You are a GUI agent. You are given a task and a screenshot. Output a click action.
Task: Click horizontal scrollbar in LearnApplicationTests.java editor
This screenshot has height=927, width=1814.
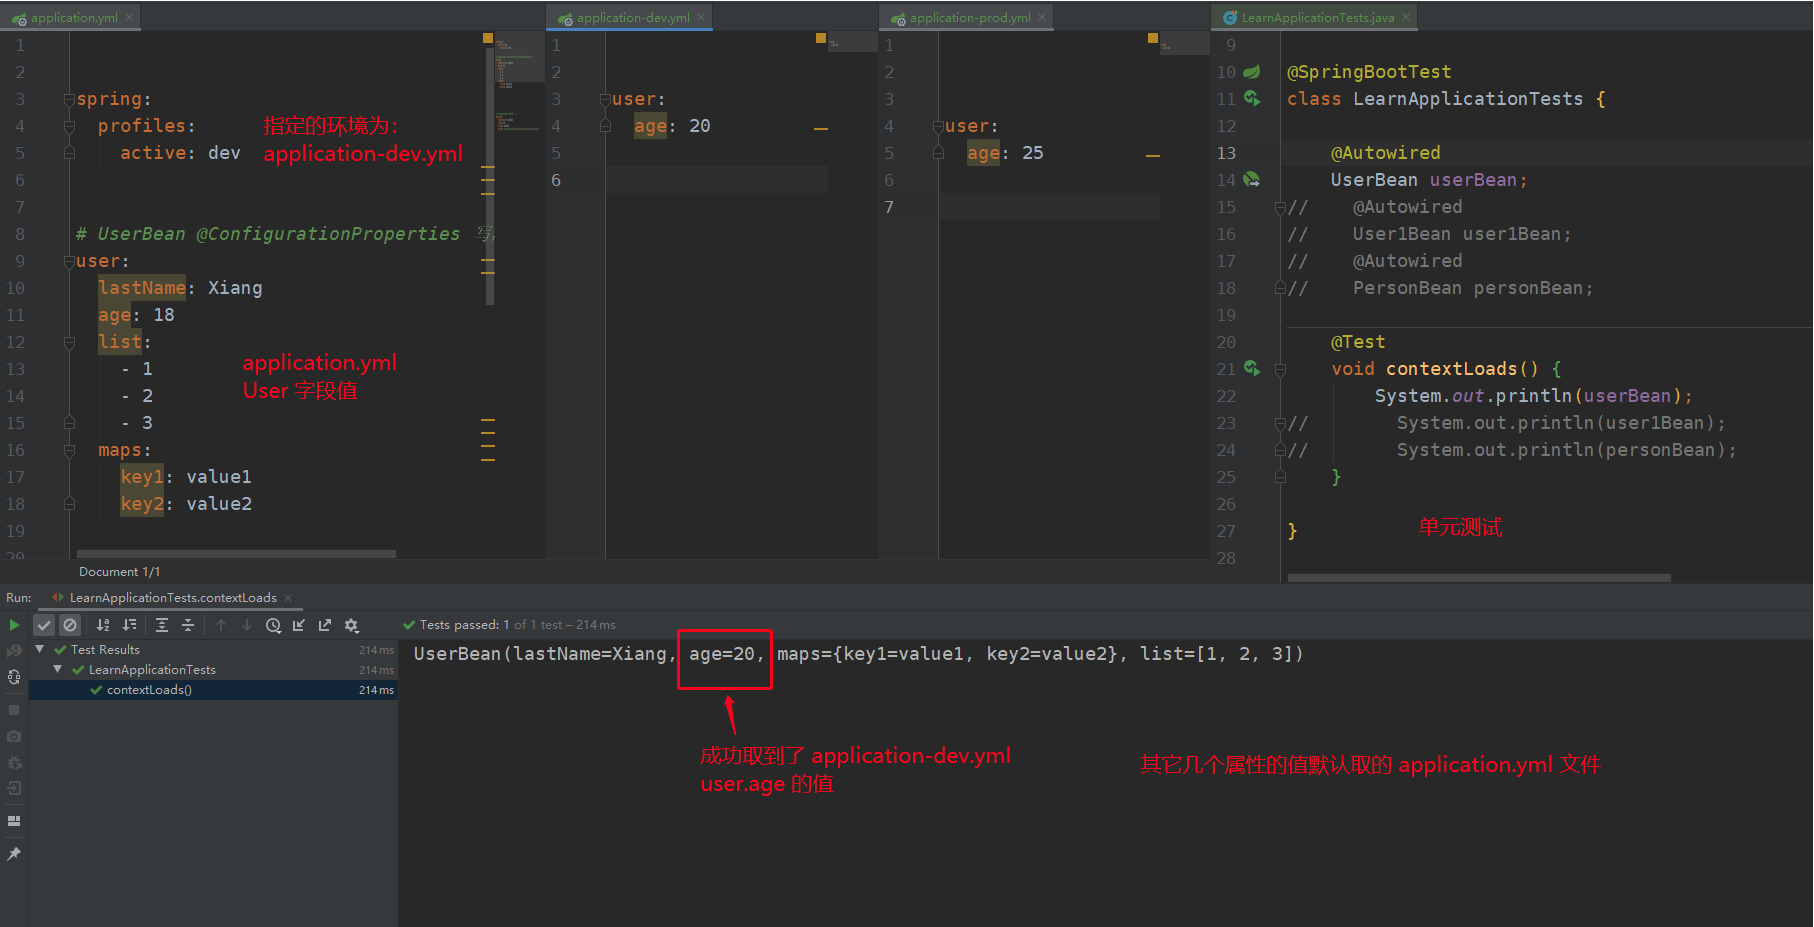pos(1479,578)
